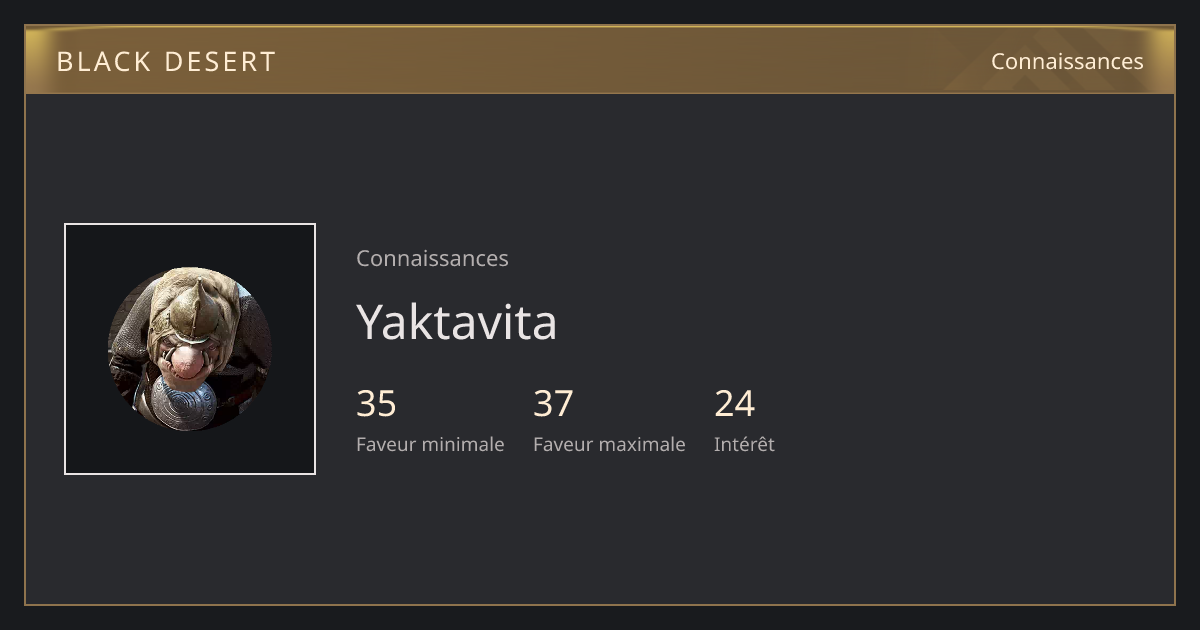Open the Connaissances link in the header

coord(1067,61)
